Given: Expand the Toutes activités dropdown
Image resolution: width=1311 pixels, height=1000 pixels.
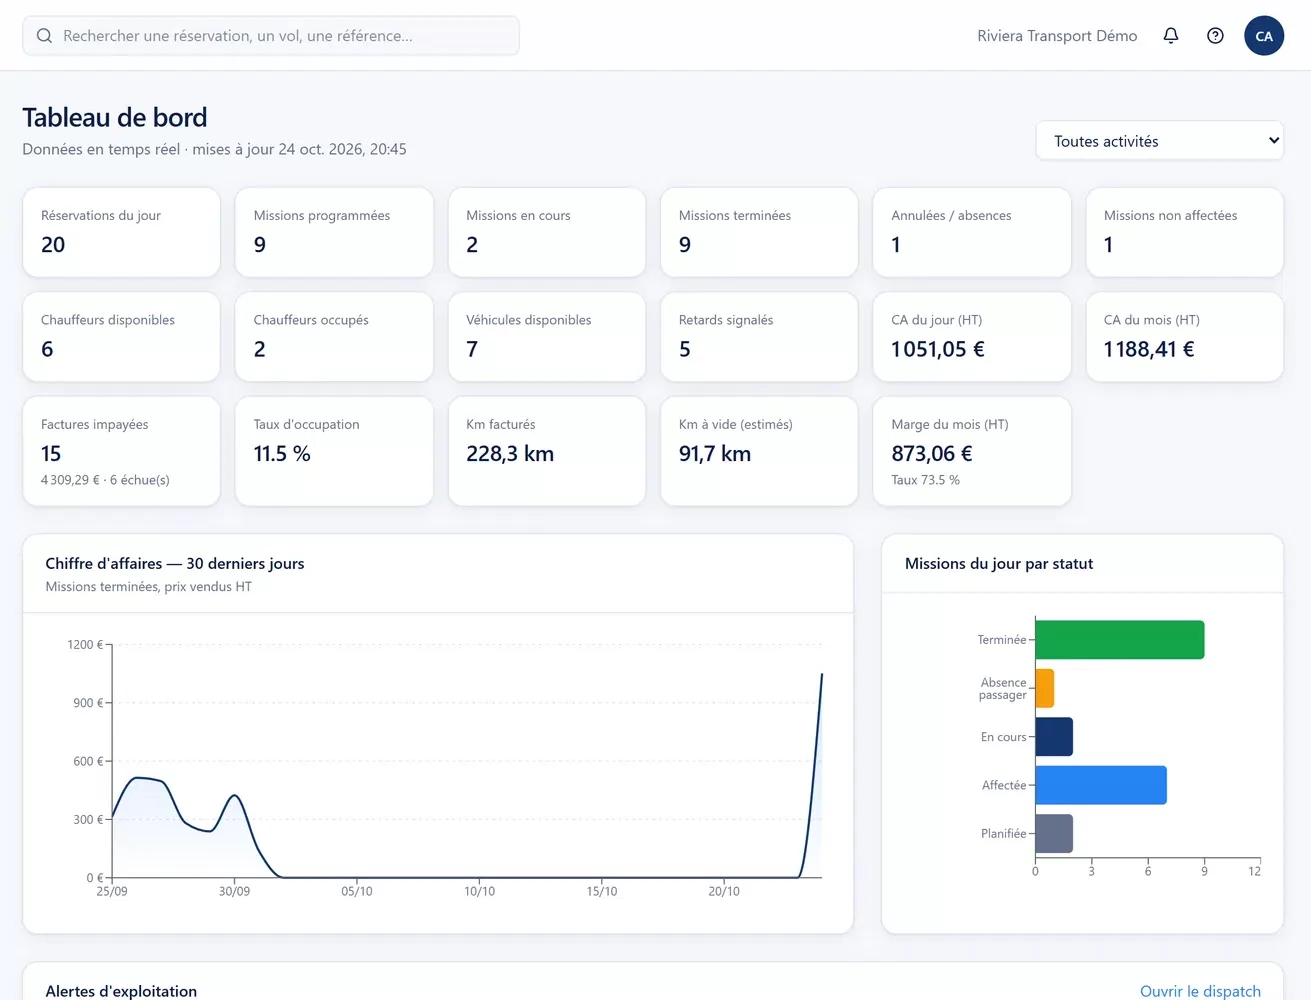Looking at the screenshot, I should 1160,141.
